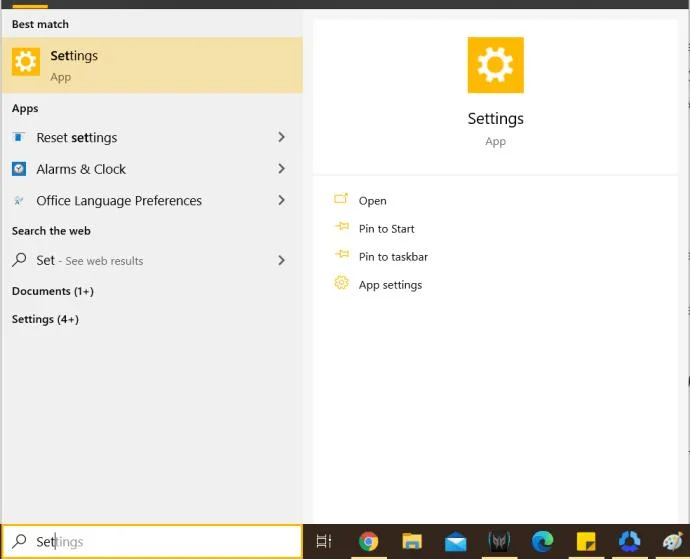
Task: Open Sticky Notes from the taskbar
Action: tap(586, 541)
